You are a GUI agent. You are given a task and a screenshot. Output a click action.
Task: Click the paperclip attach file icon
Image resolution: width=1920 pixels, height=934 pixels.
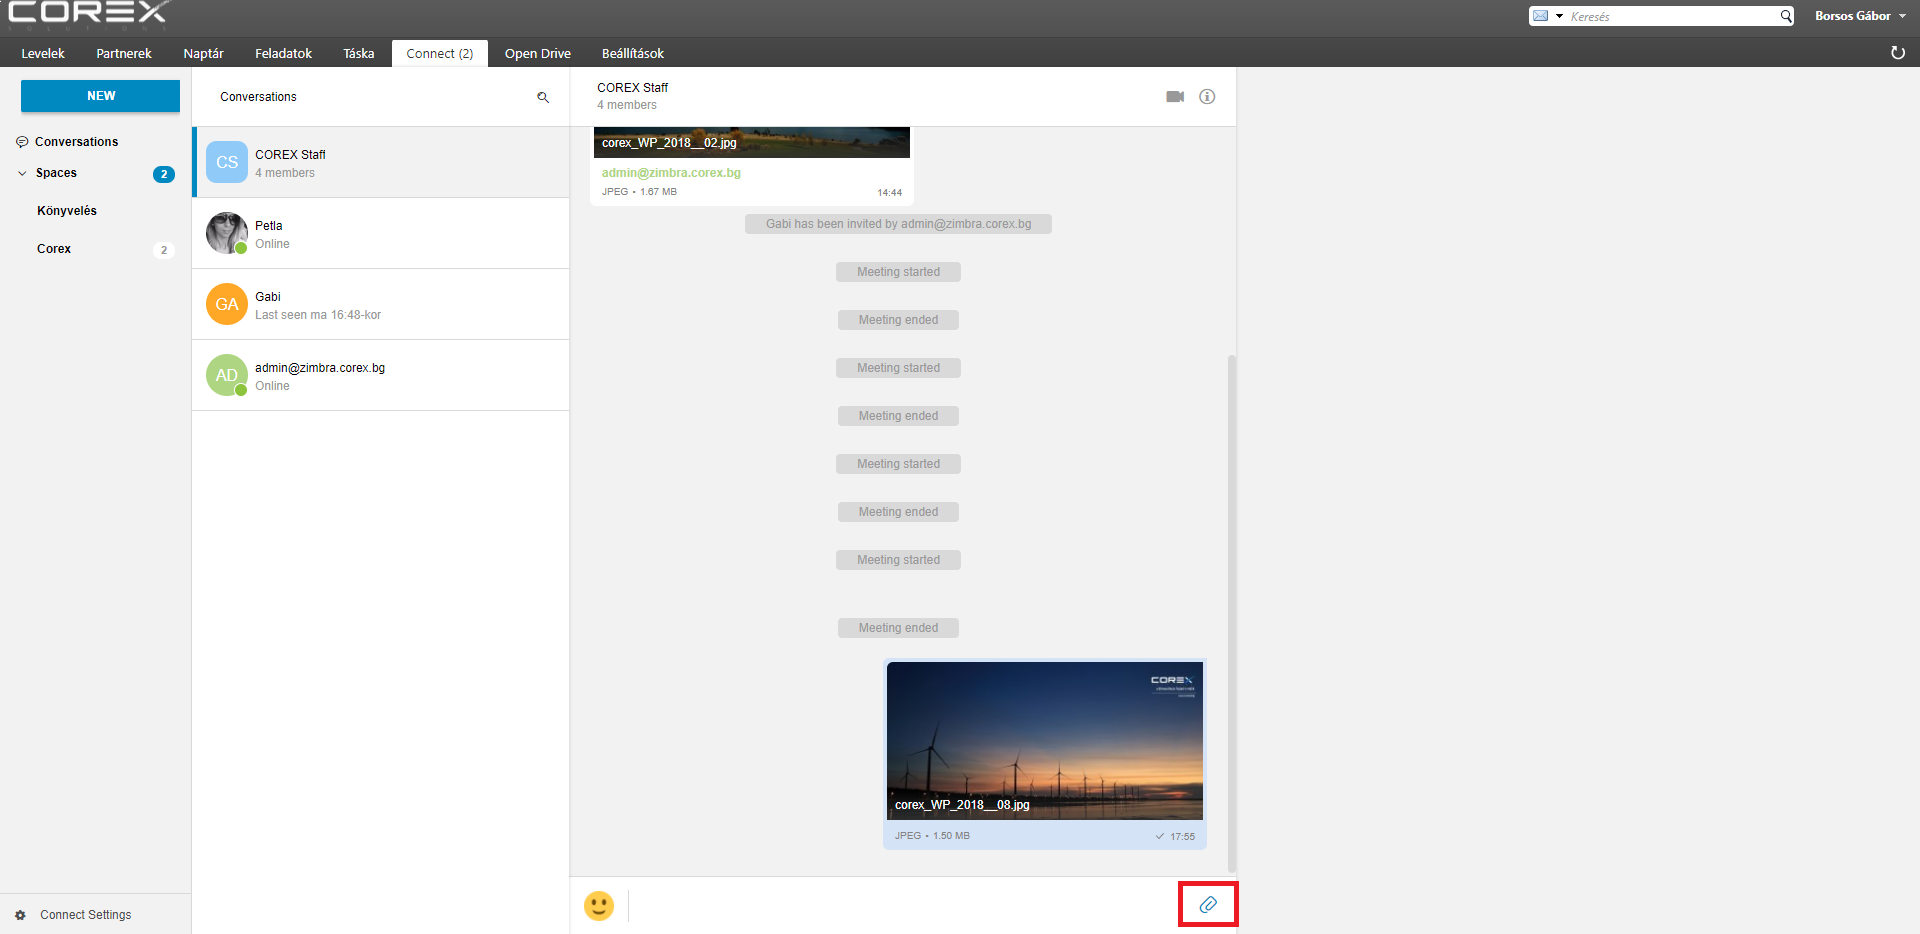click(x=1208, y=905)
